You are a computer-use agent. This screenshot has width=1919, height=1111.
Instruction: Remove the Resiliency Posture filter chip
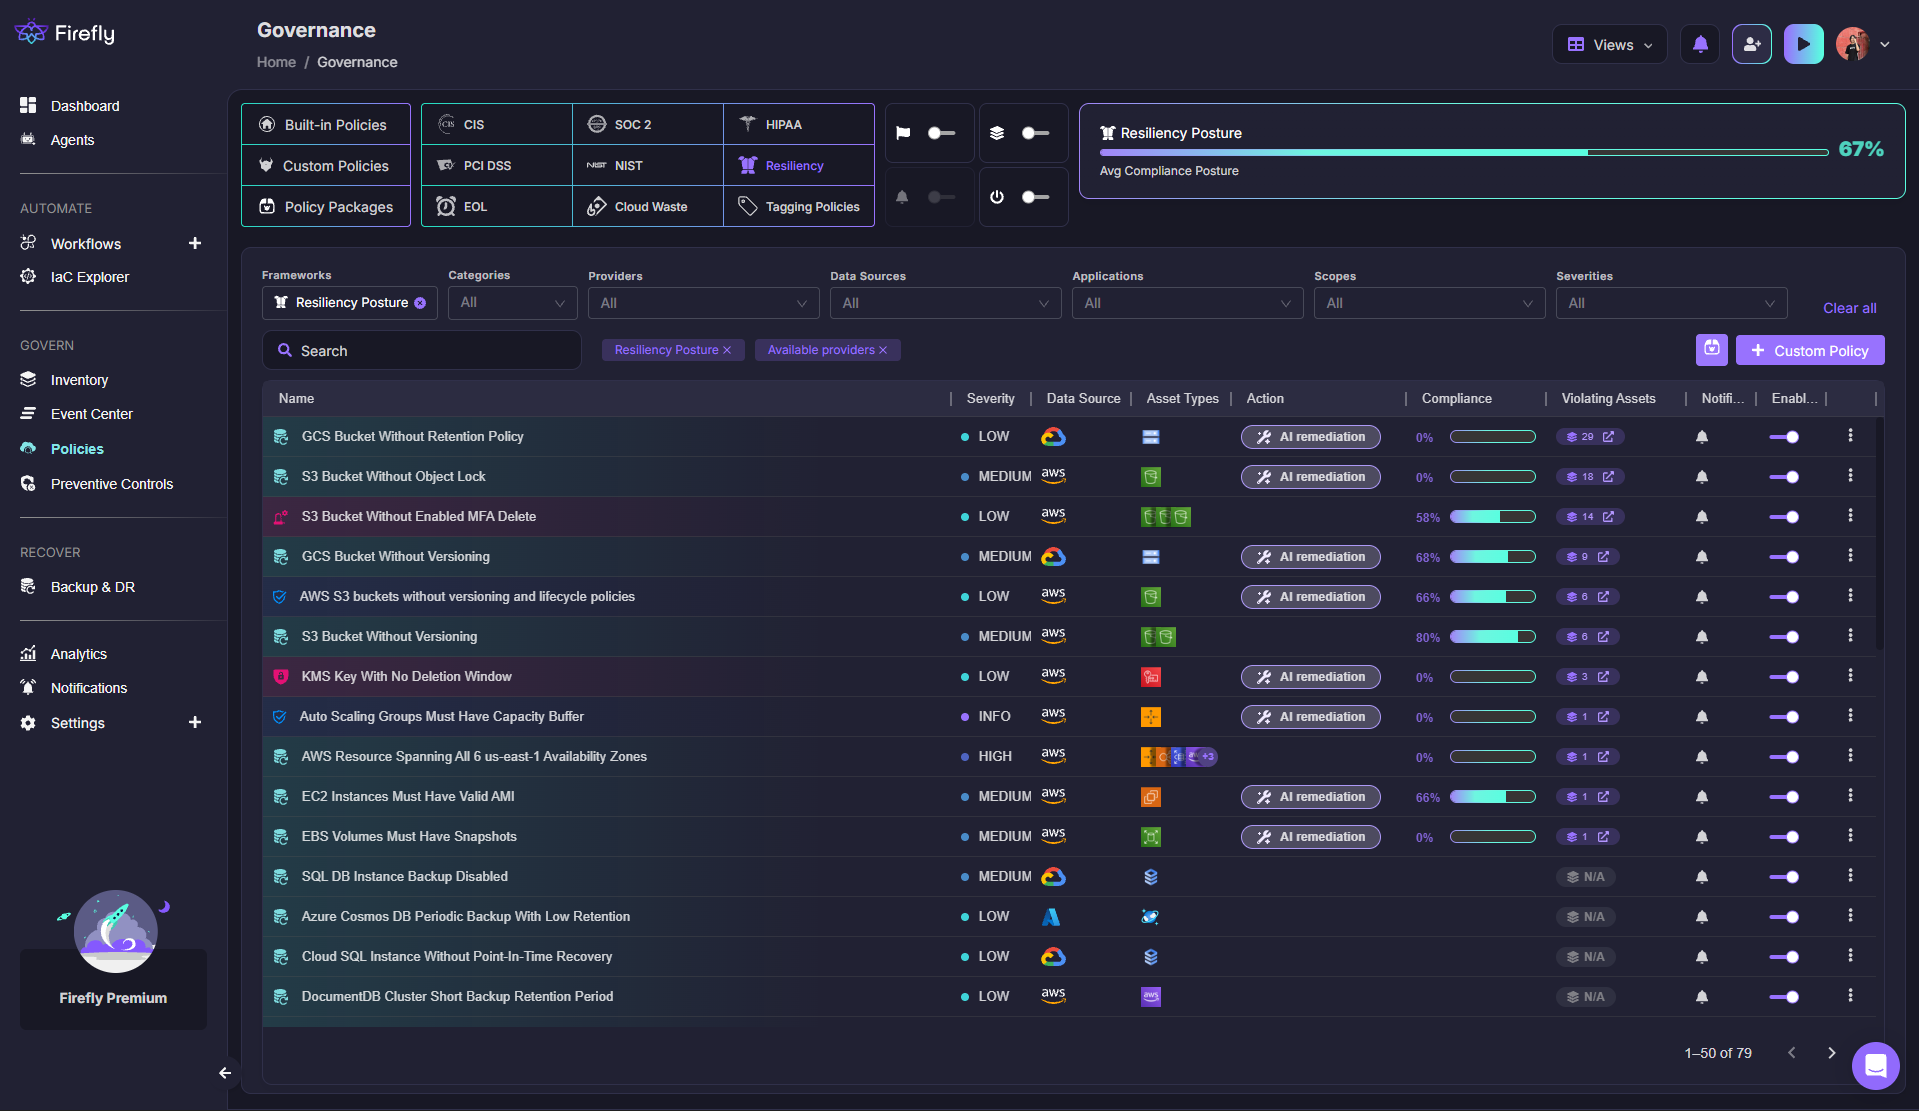click(727, 350)
